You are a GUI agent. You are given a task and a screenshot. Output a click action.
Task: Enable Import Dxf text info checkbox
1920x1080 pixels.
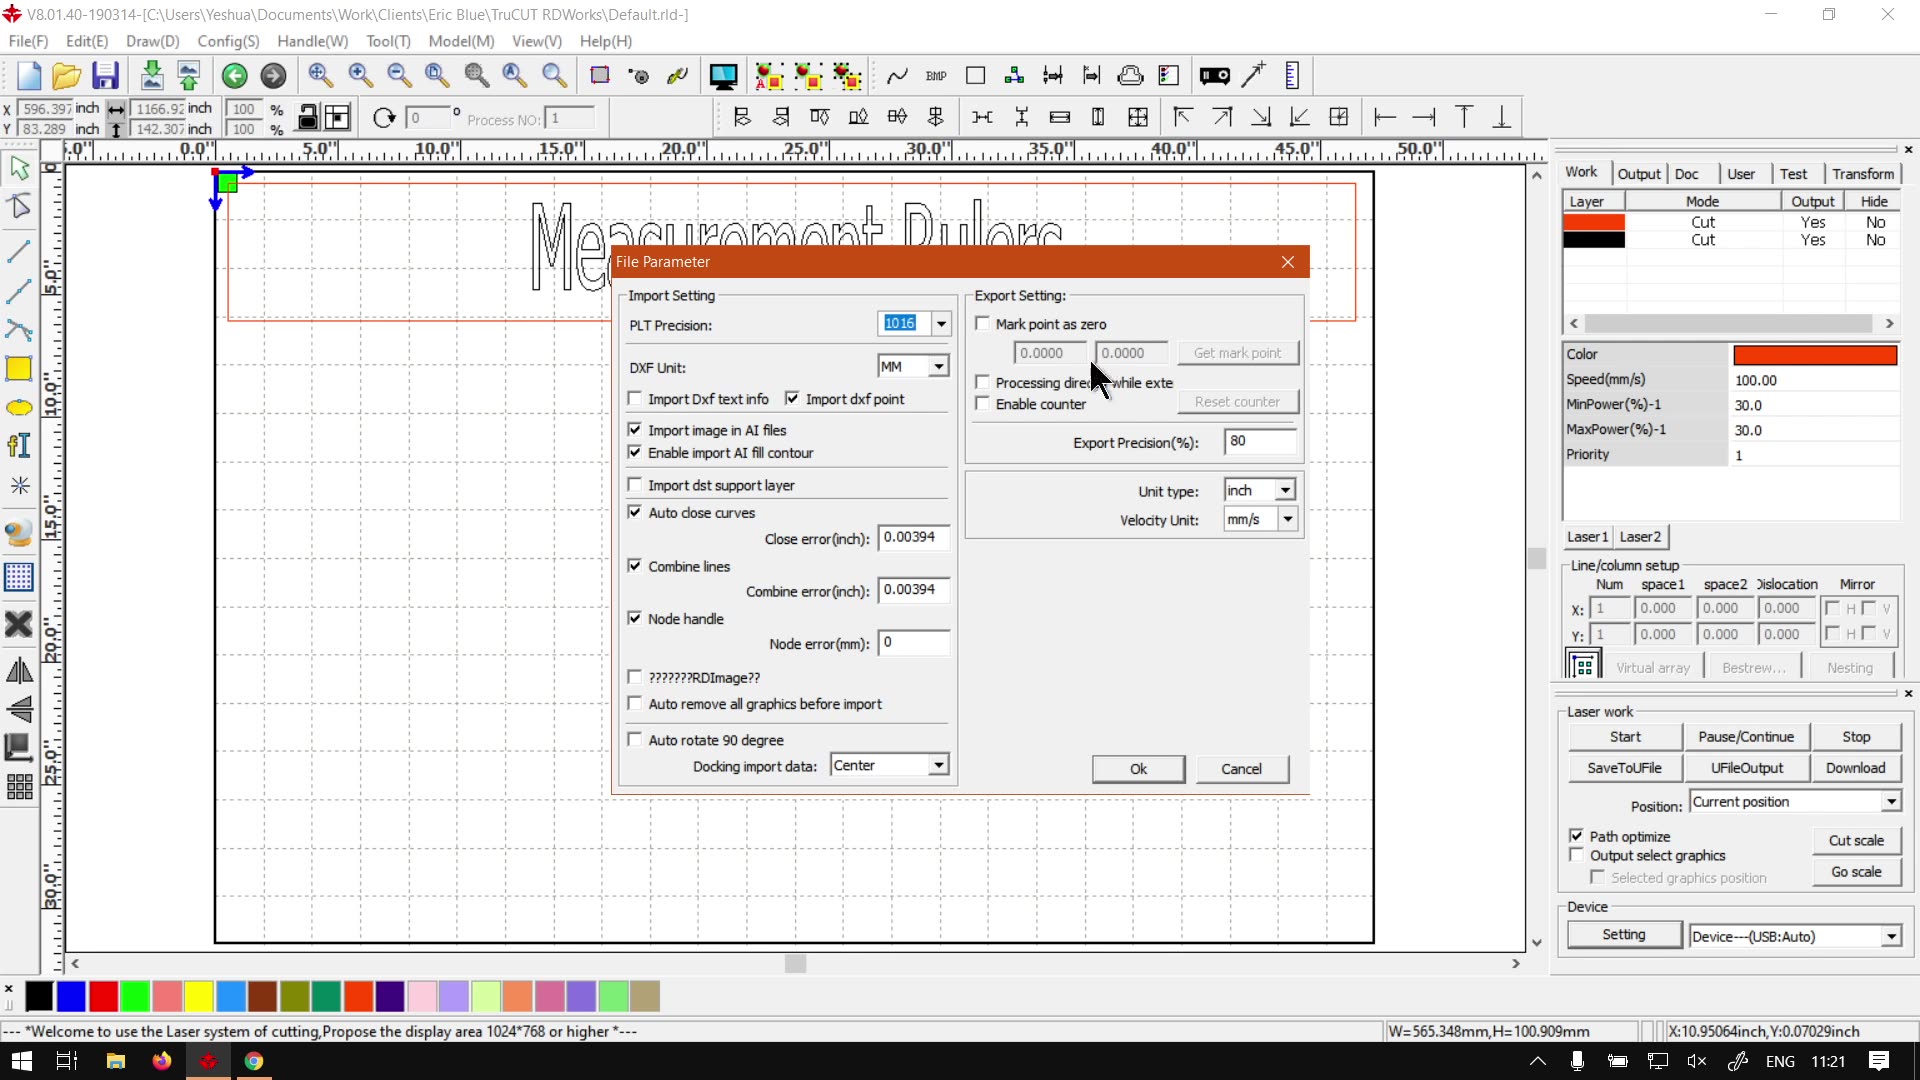[x=635, y=399]
